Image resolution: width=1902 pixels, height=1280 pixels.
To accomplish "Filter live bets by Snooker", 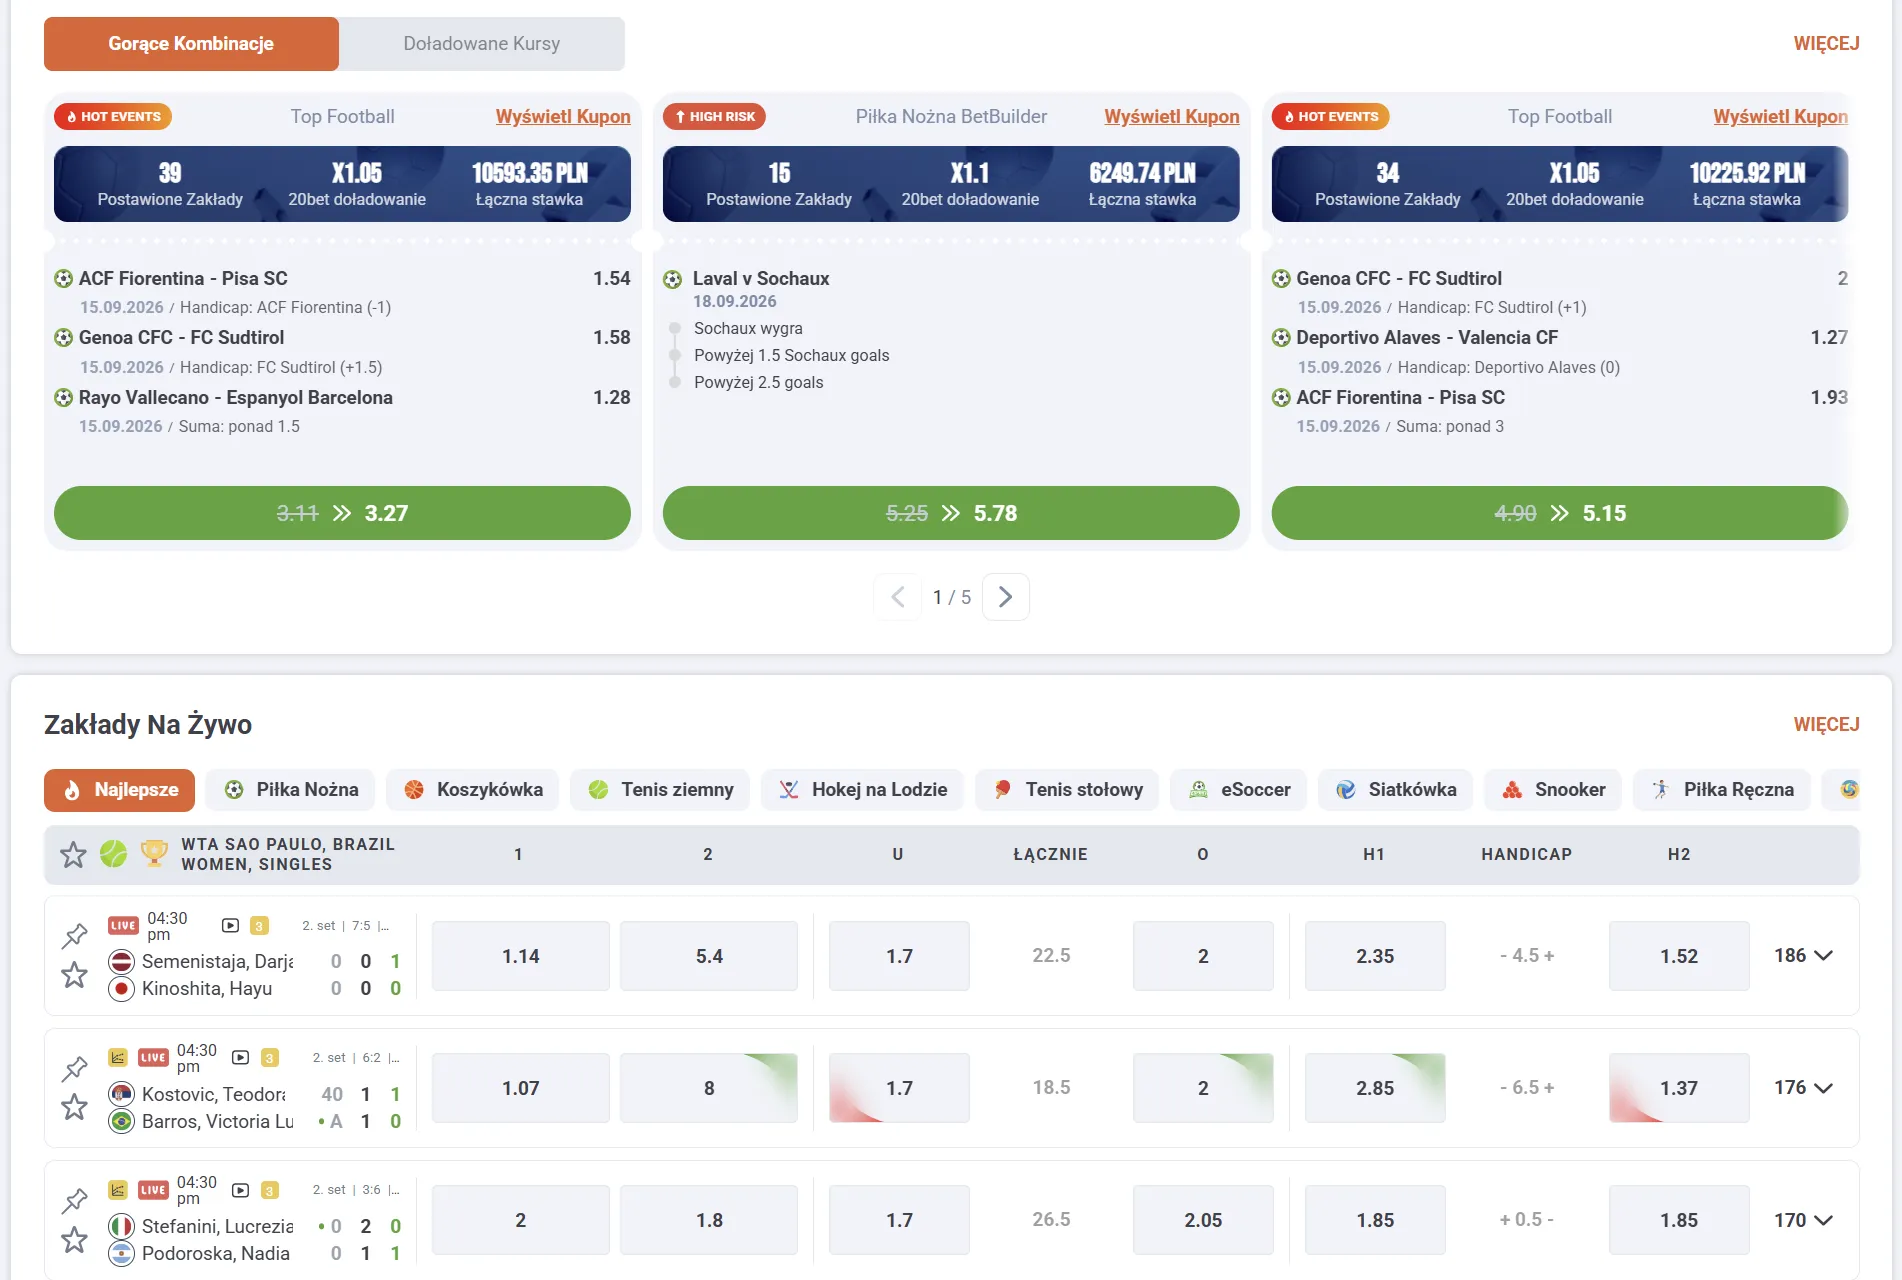I will (x=1553, y=790).
